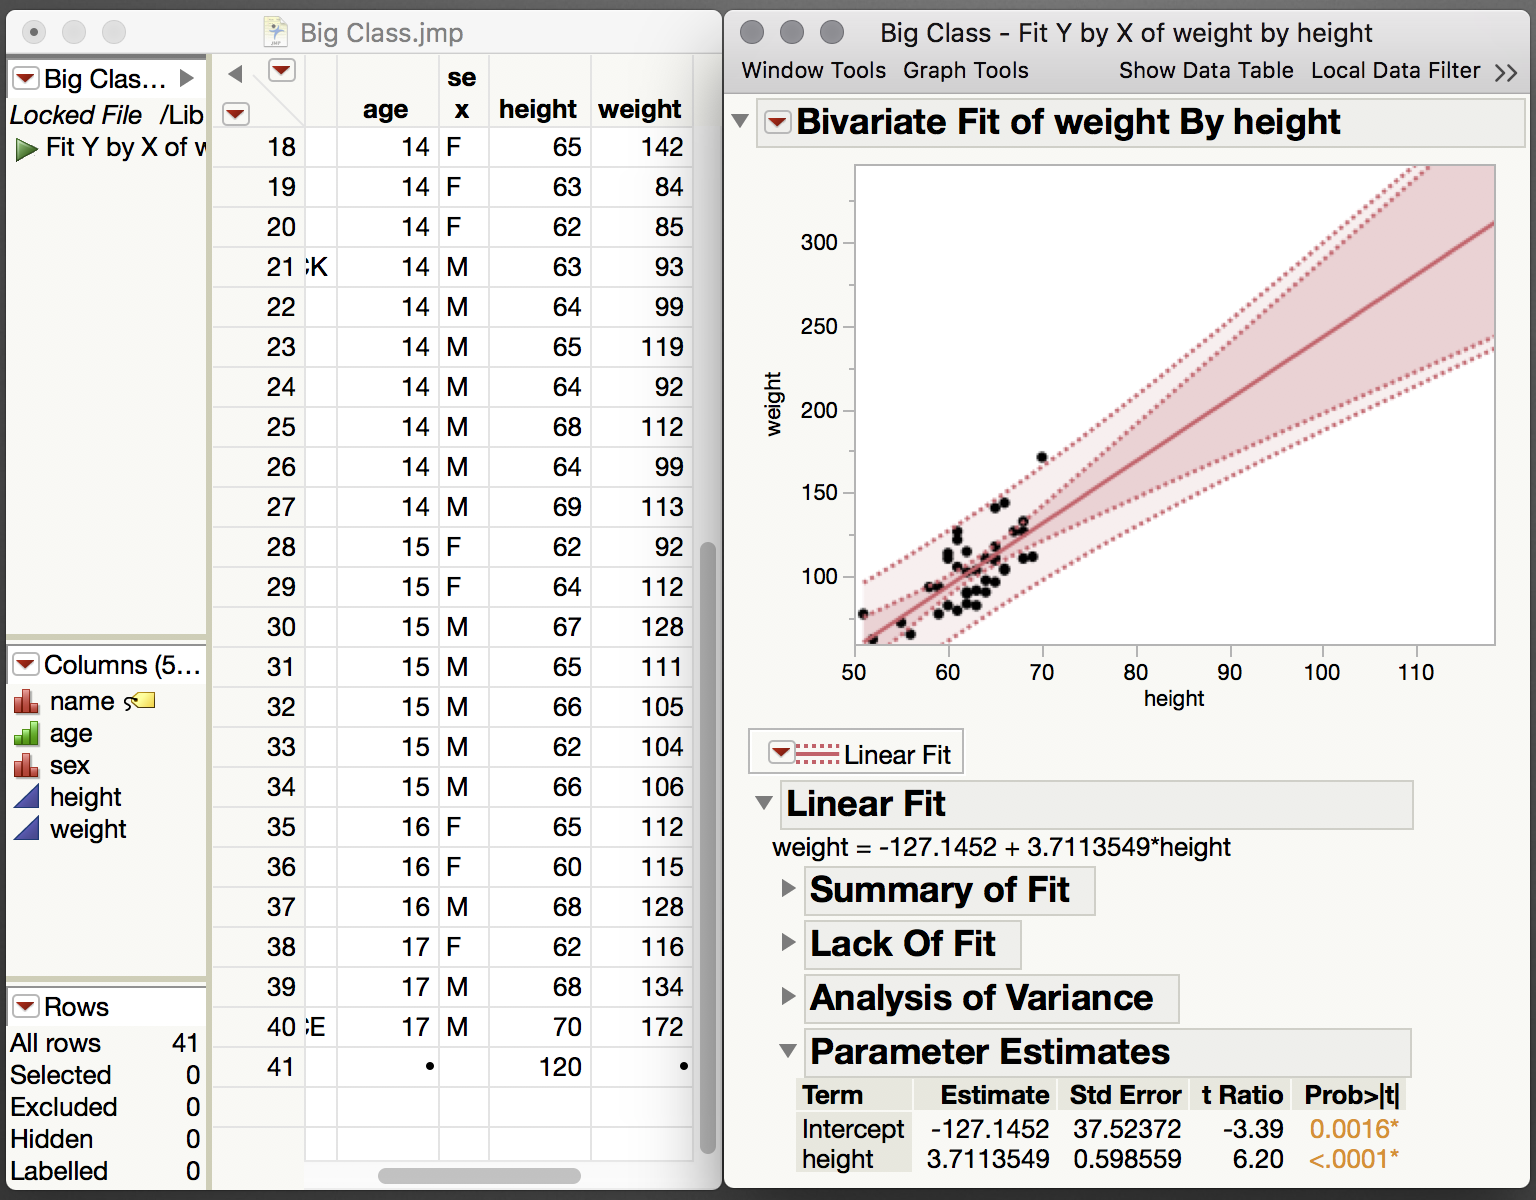
Task: Click the continuous modeling icon beside height
Action: (26, 797)
